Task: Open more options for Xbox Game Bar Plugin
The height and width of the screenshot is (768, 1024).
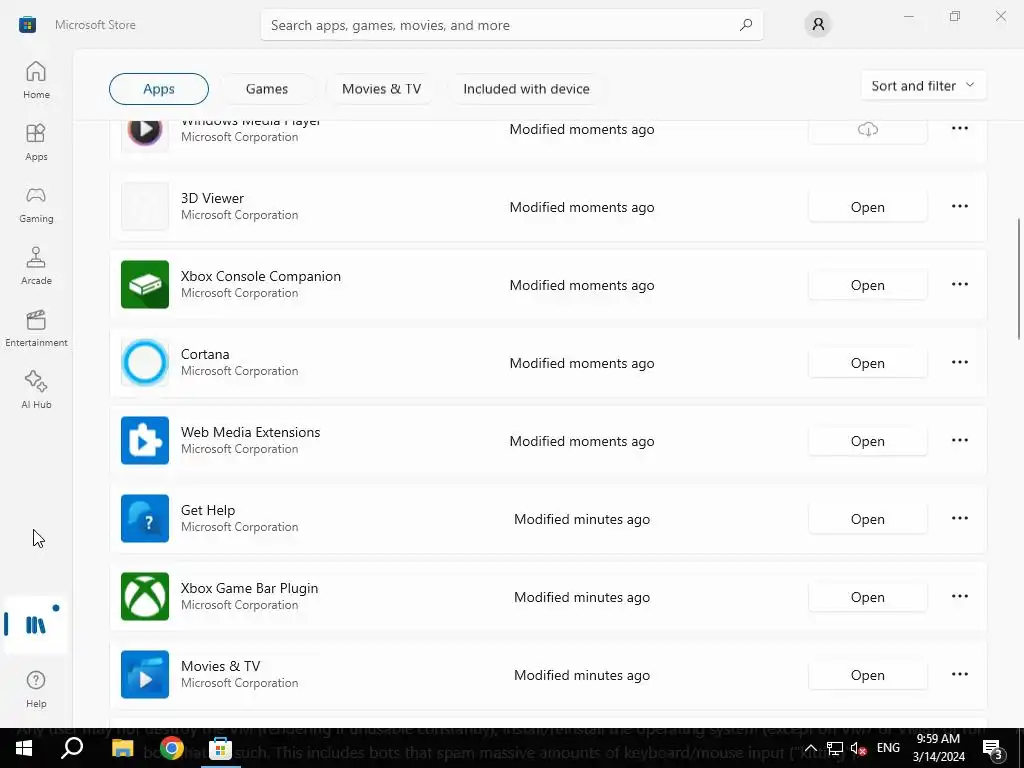Action: [x=959, y=596]
